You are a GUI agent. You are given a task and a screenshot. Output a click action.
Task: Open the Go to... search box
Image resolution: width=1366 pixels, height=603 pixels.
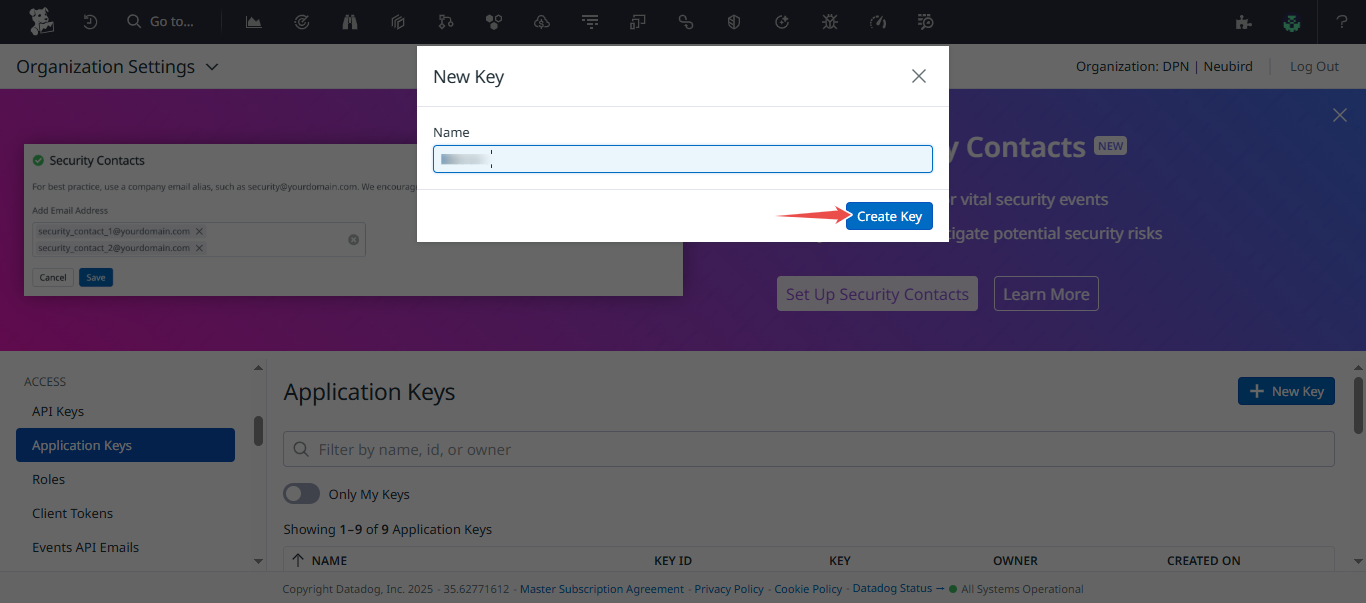[x=160, y=21]
